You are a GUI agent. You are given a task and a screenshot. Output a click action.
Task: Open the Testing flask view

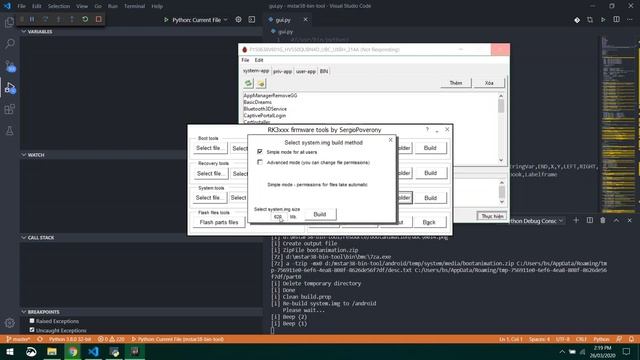coord(9,131)
